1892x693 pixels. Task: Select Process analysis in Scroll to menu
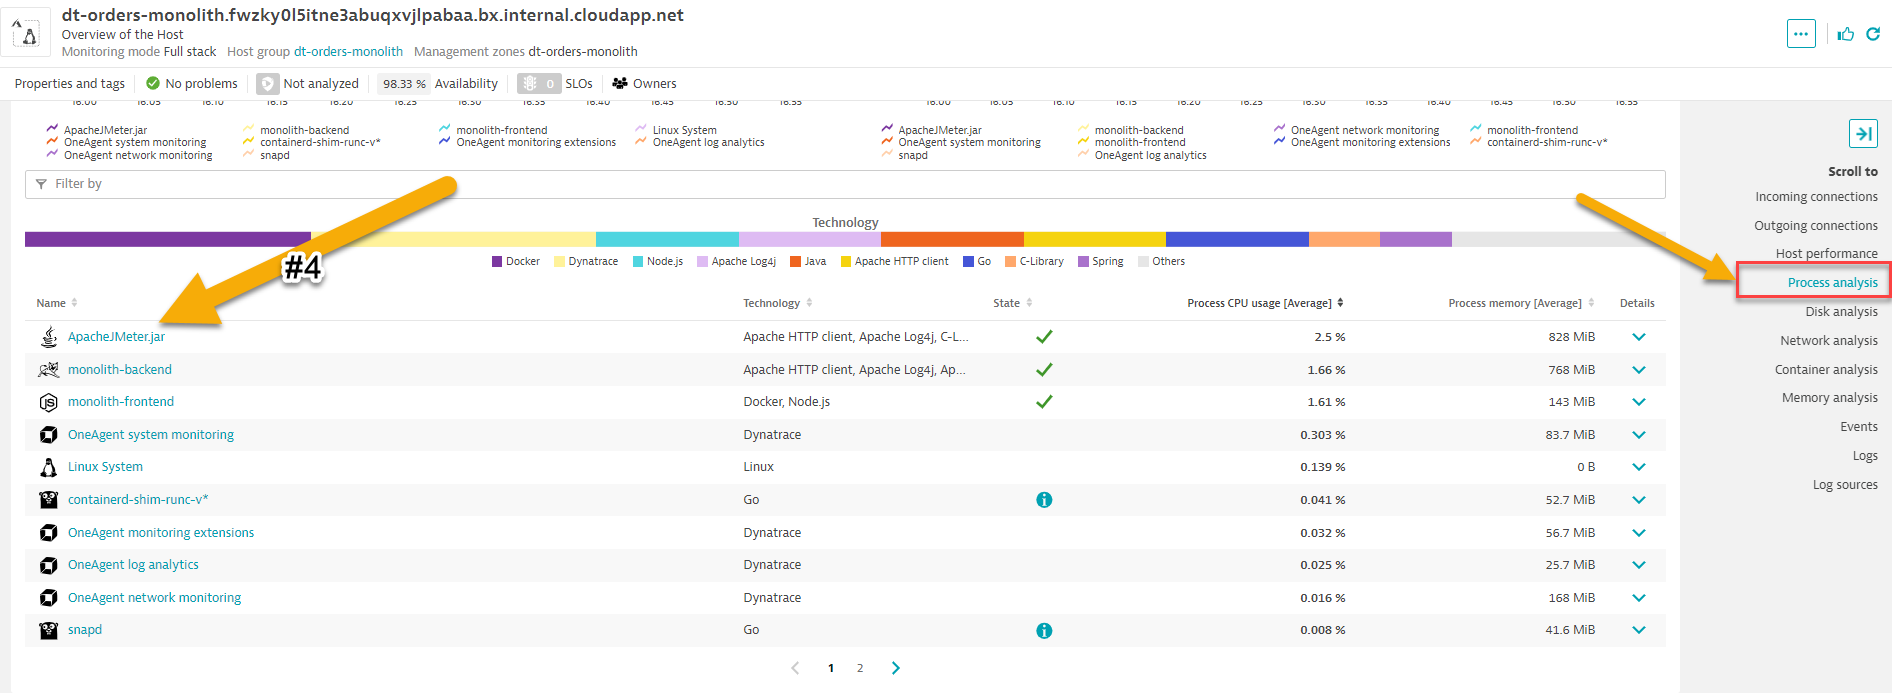1832,283
